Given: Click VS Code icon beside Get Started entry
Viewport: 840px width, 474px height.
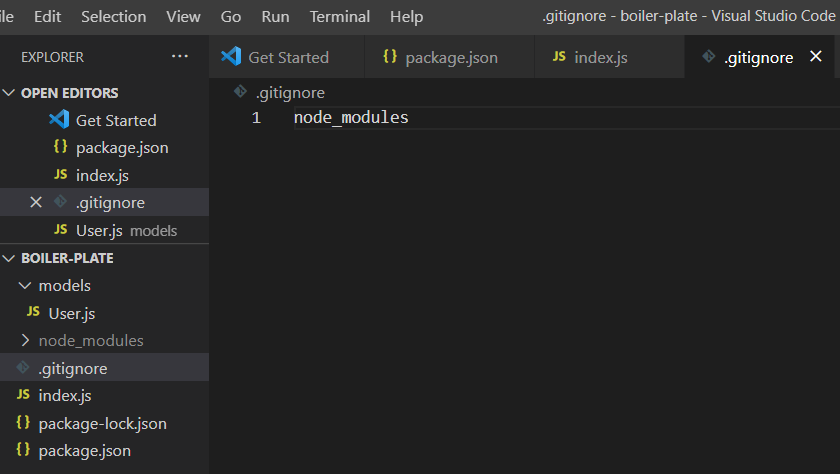Looking at the screenshot, I should click(59, 119).
